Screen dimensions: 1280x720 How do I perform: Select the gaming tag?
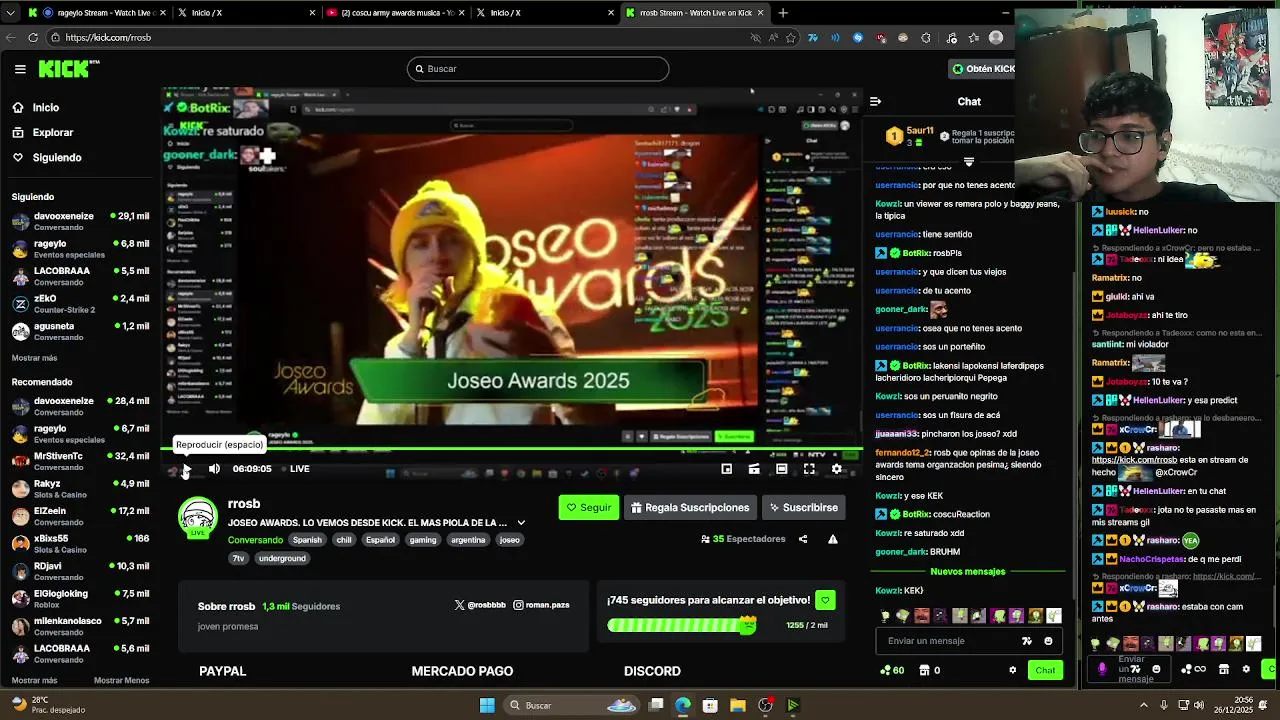(423, 540)
